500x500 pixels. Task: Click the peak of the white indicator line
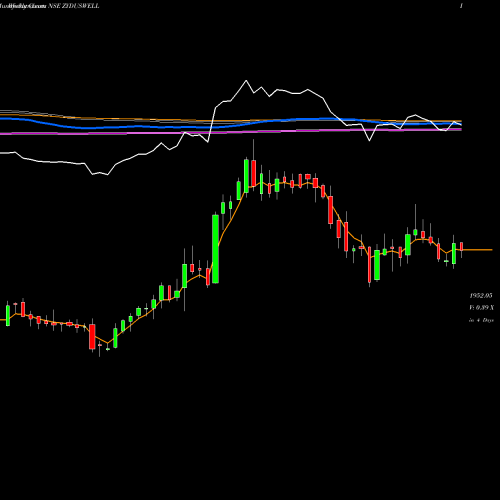[246, 81]
